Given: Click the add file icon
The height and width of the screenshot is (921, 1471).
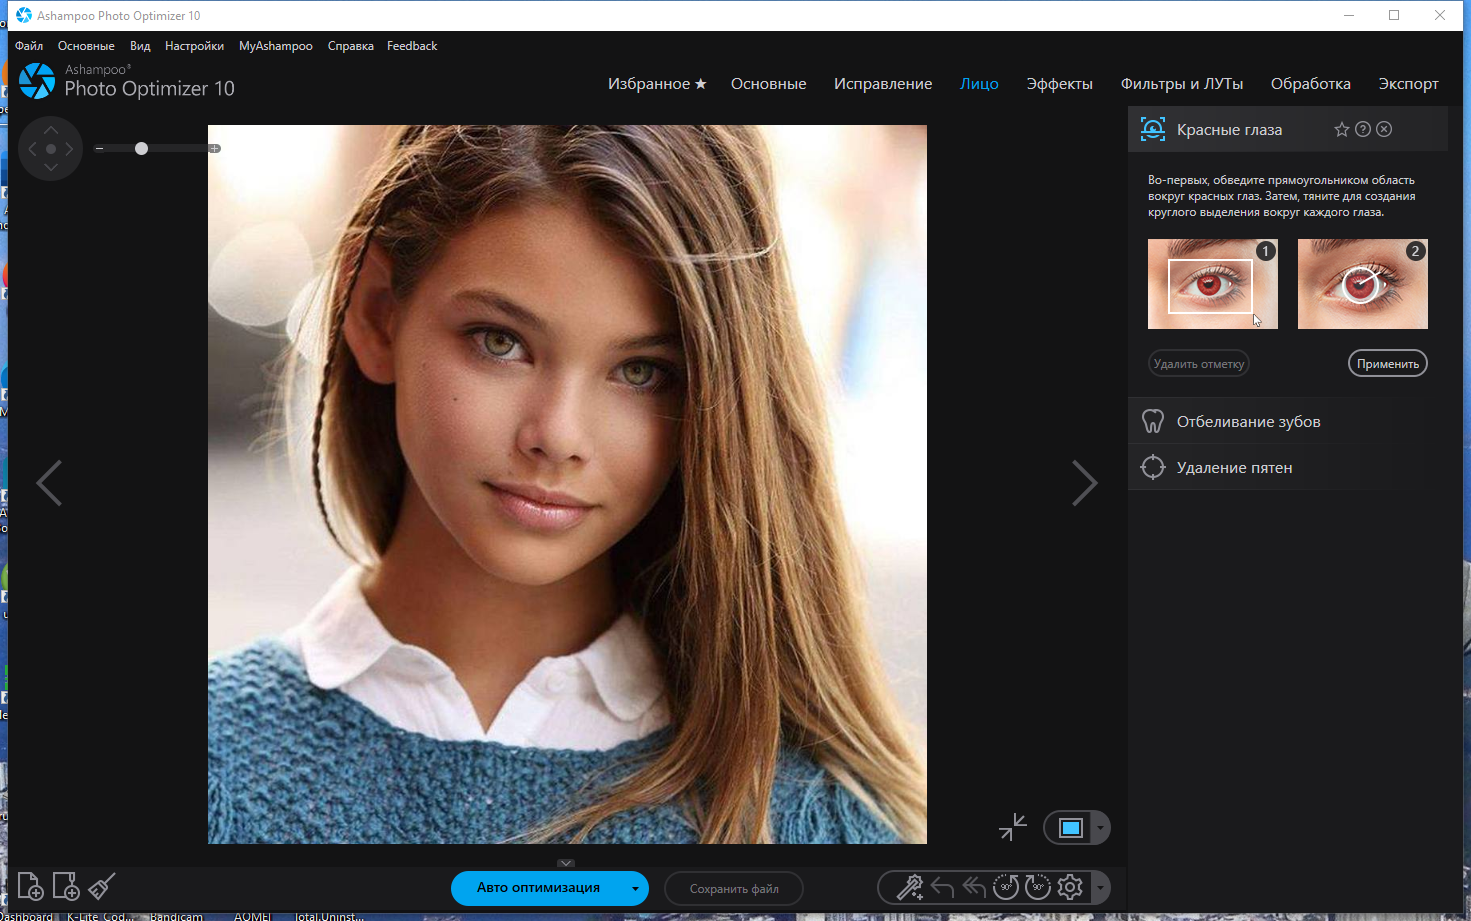Looking at the screenshot, I should click(x=30, y=886).
